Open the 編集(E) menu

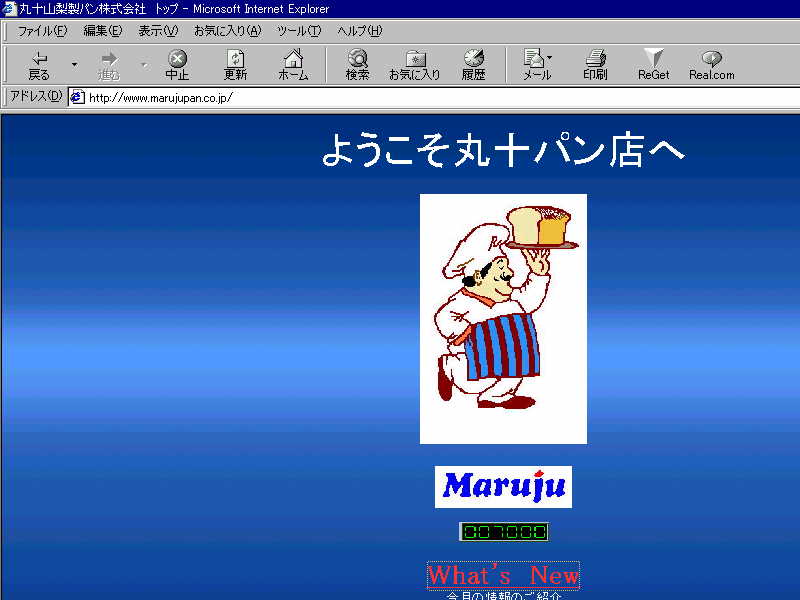tap(103, 31)
